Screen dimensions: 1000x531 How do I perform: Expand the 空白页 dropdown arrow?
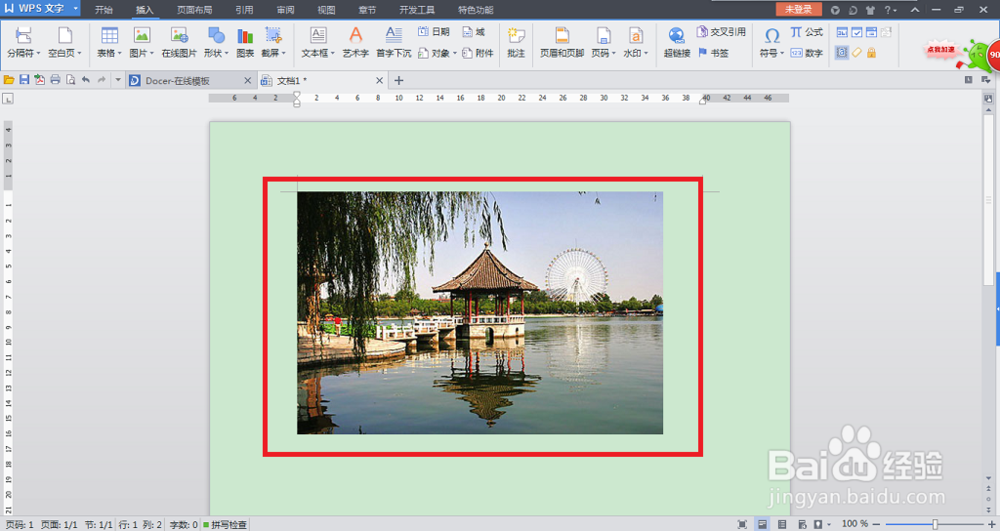[x=79, y=54]
